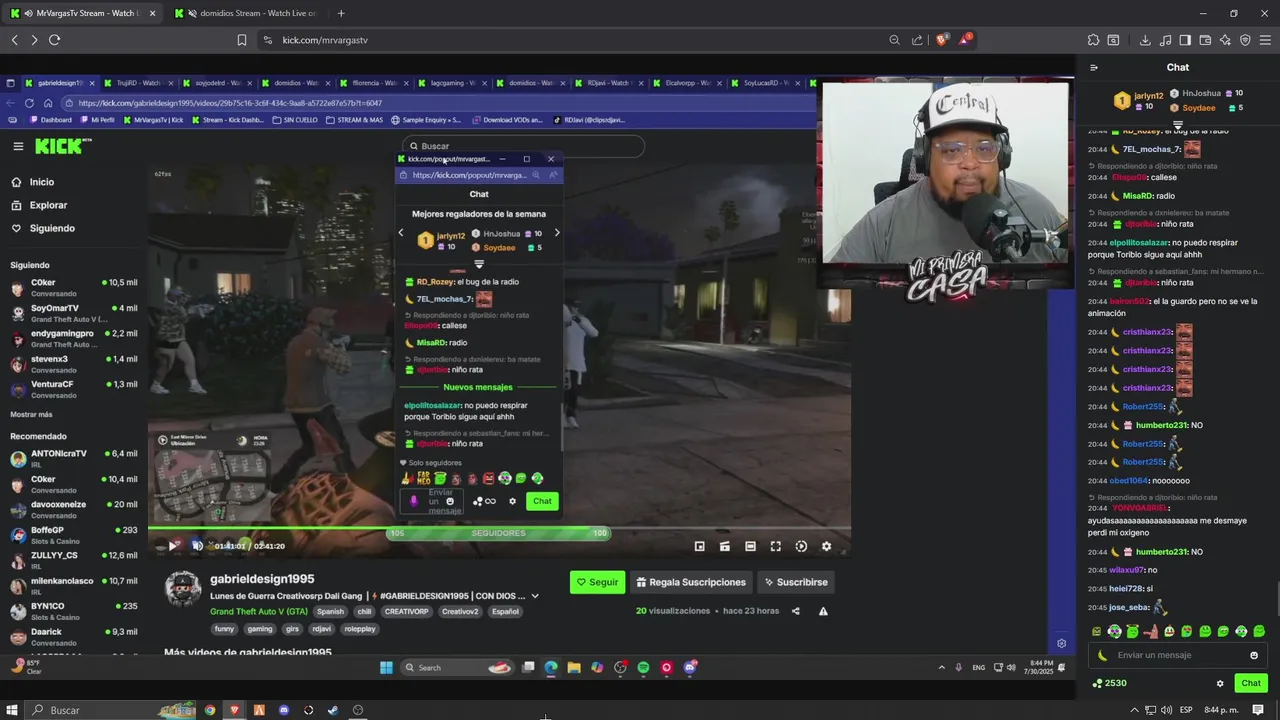
Task: Toggle theater mode in video player
Action: [x=750, y=546]
